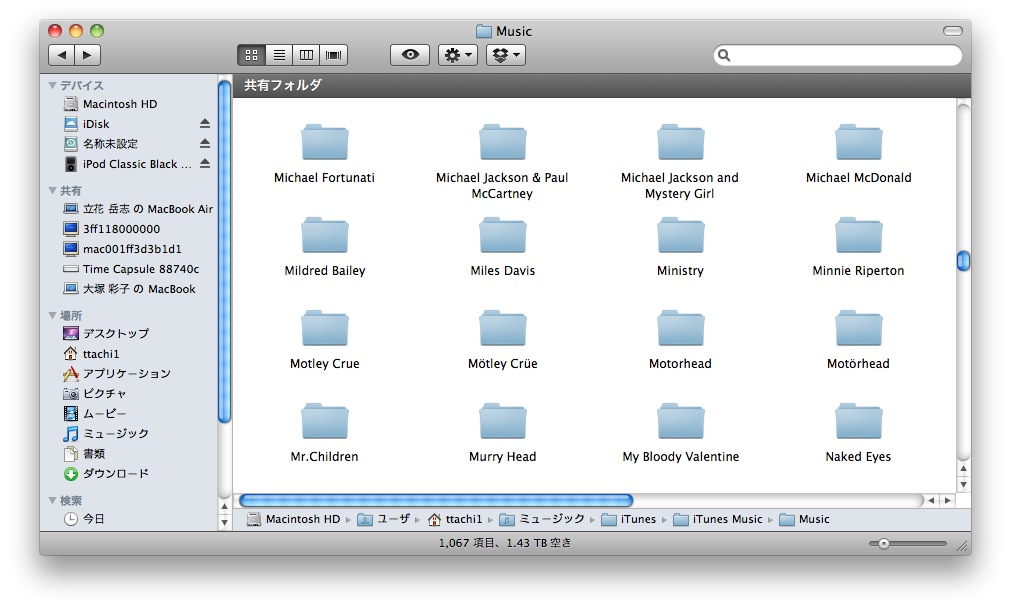Go back to previous folder

click(62, 55)
